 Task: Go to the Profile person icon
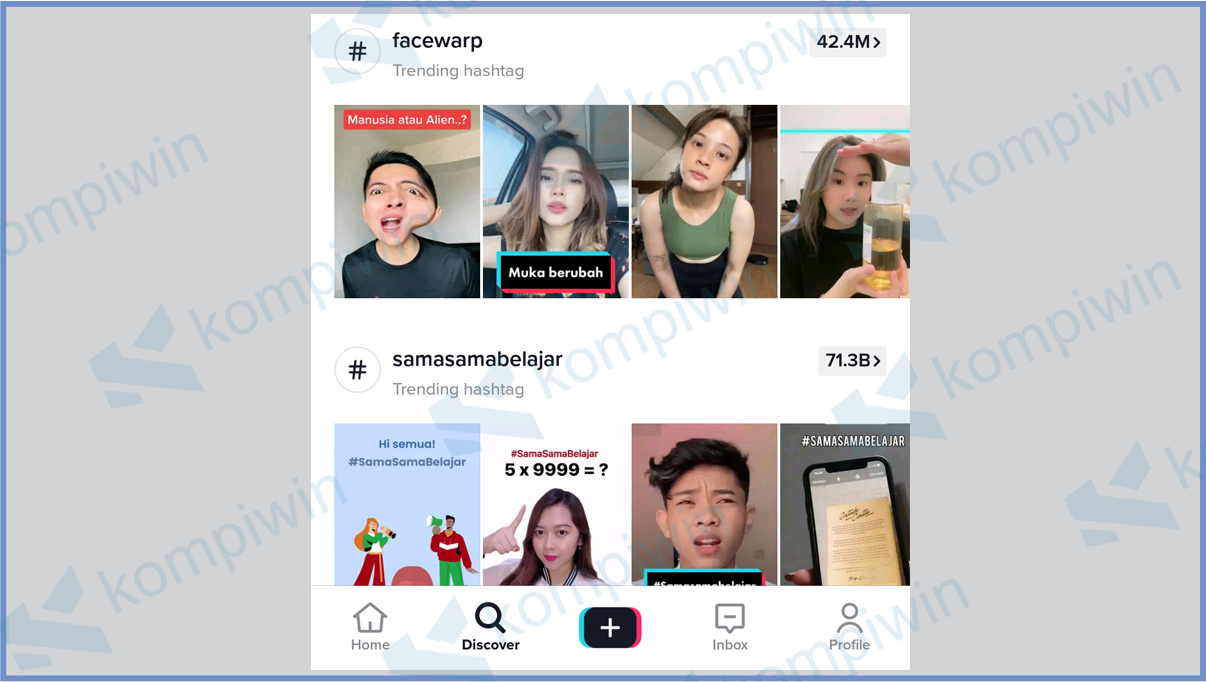point(849,618)
